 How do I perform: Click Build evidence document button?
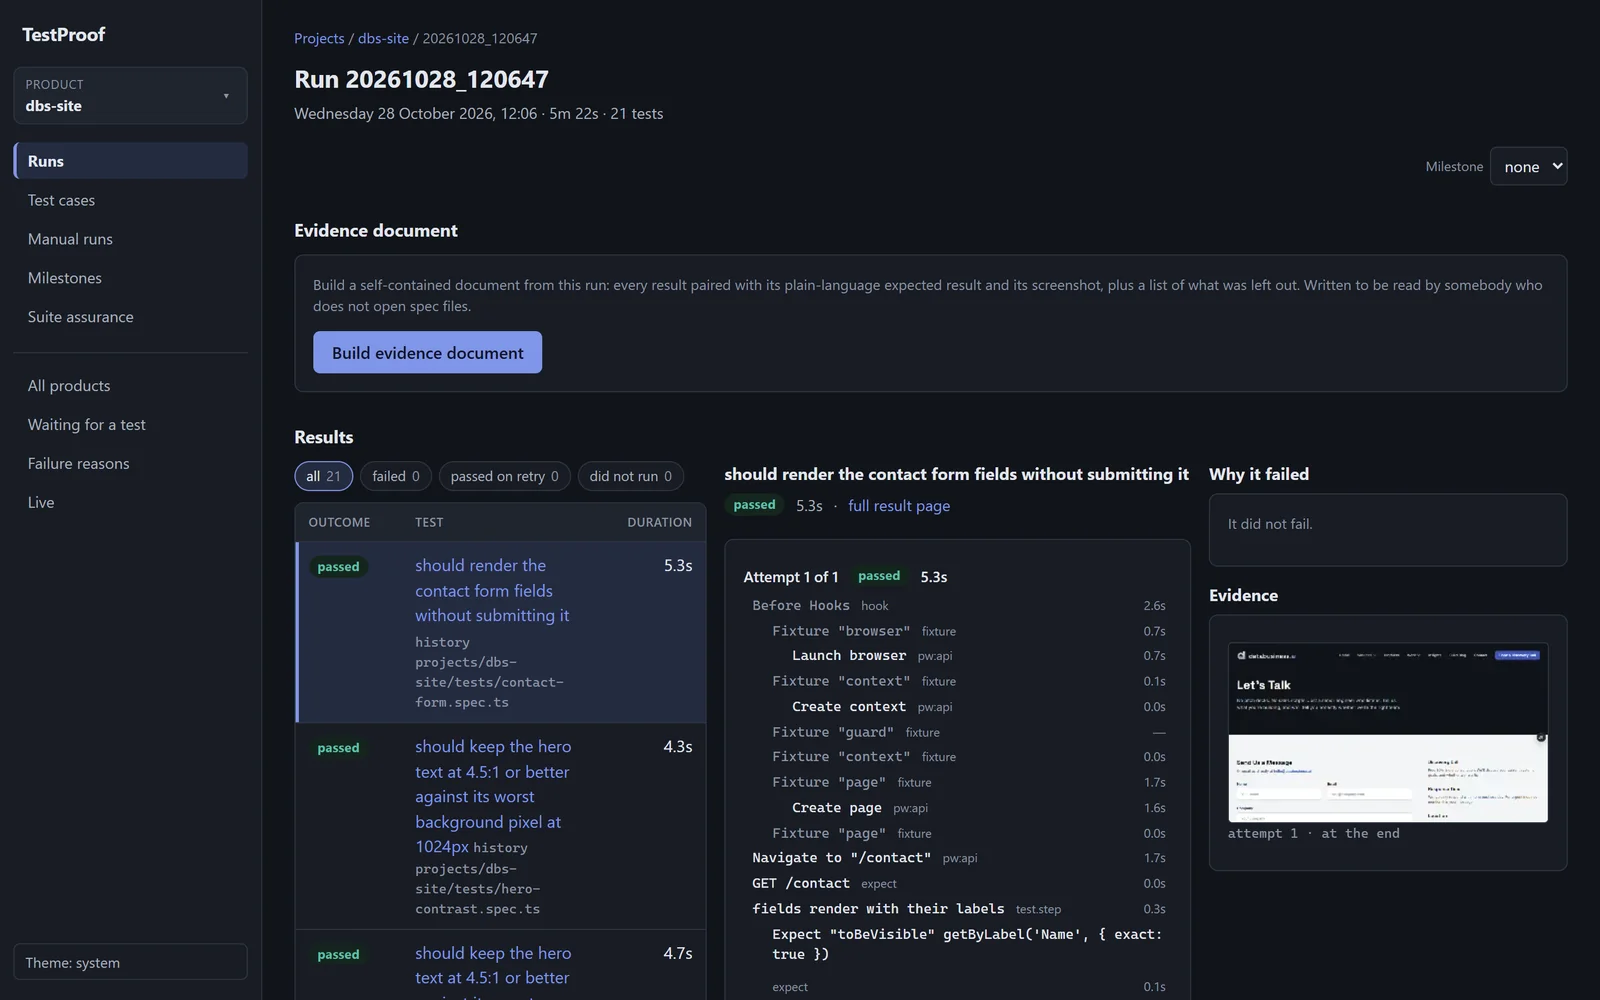[427, 352]
